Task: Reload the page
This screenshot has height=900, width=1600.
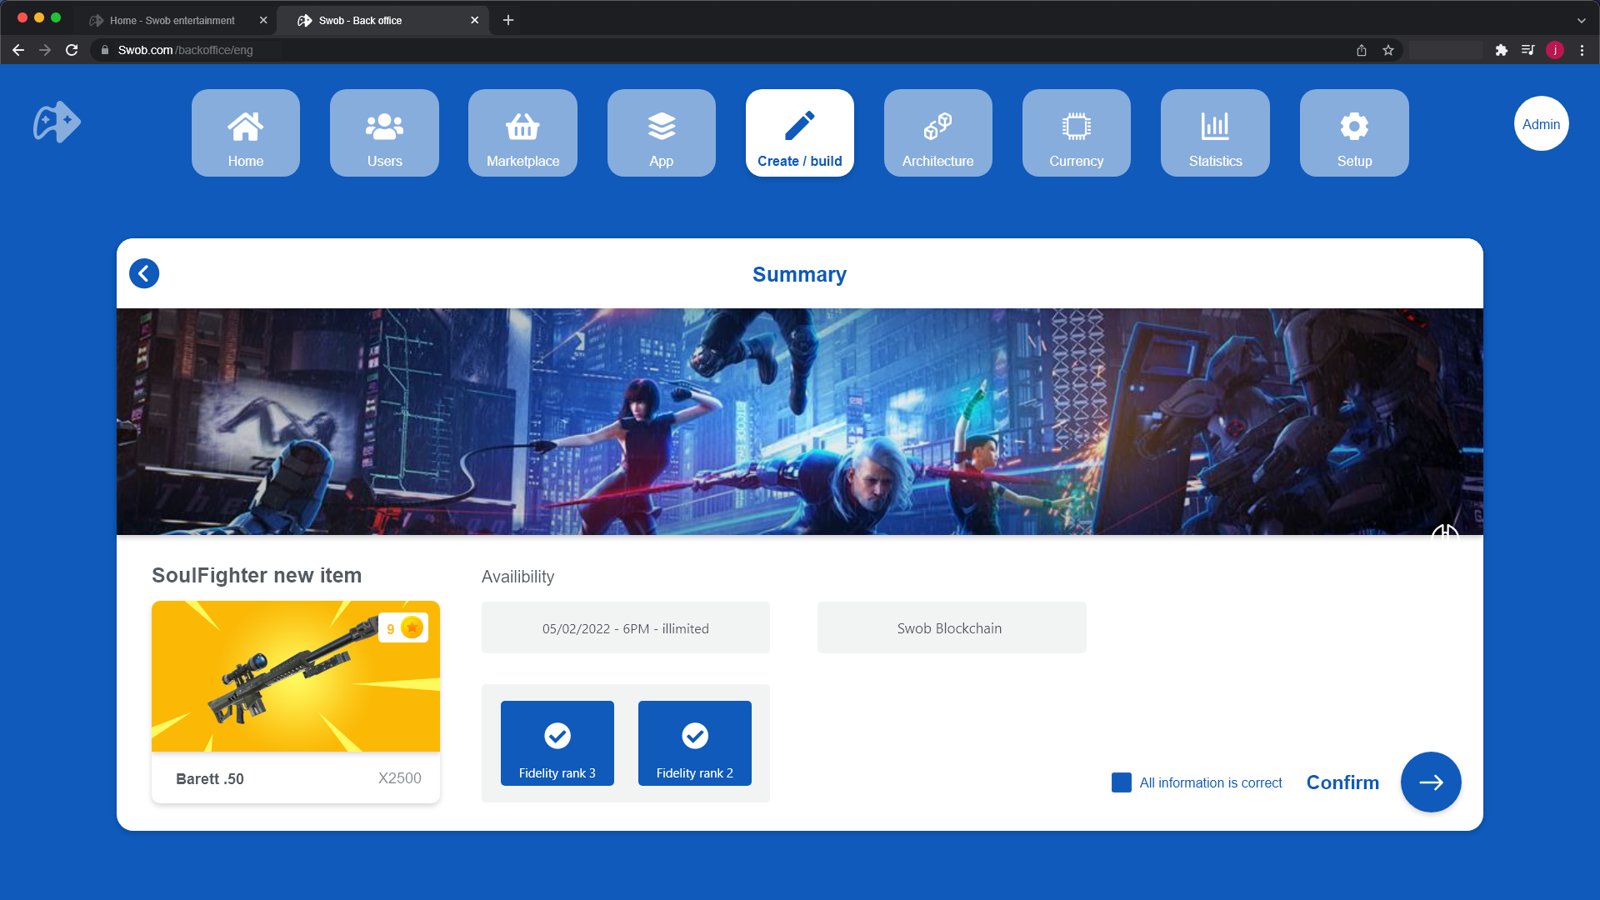Action: (x=72, y=50)
